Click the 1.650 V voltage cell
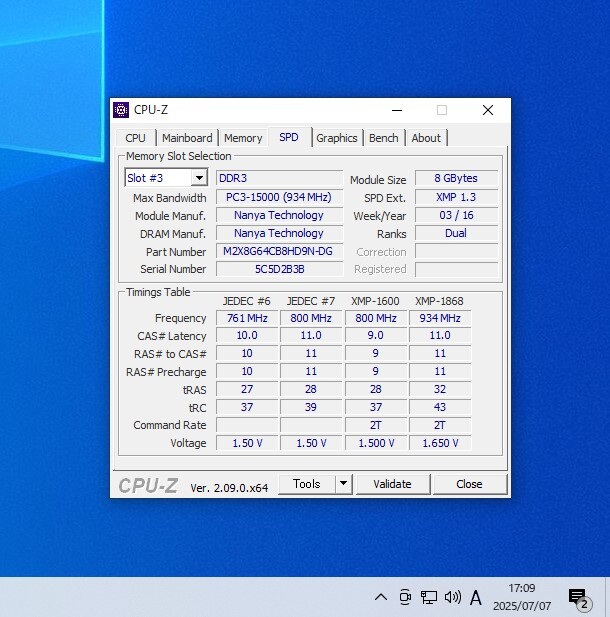Image resolution: width=610 pixels, height=617 pixels. (440, 443)
